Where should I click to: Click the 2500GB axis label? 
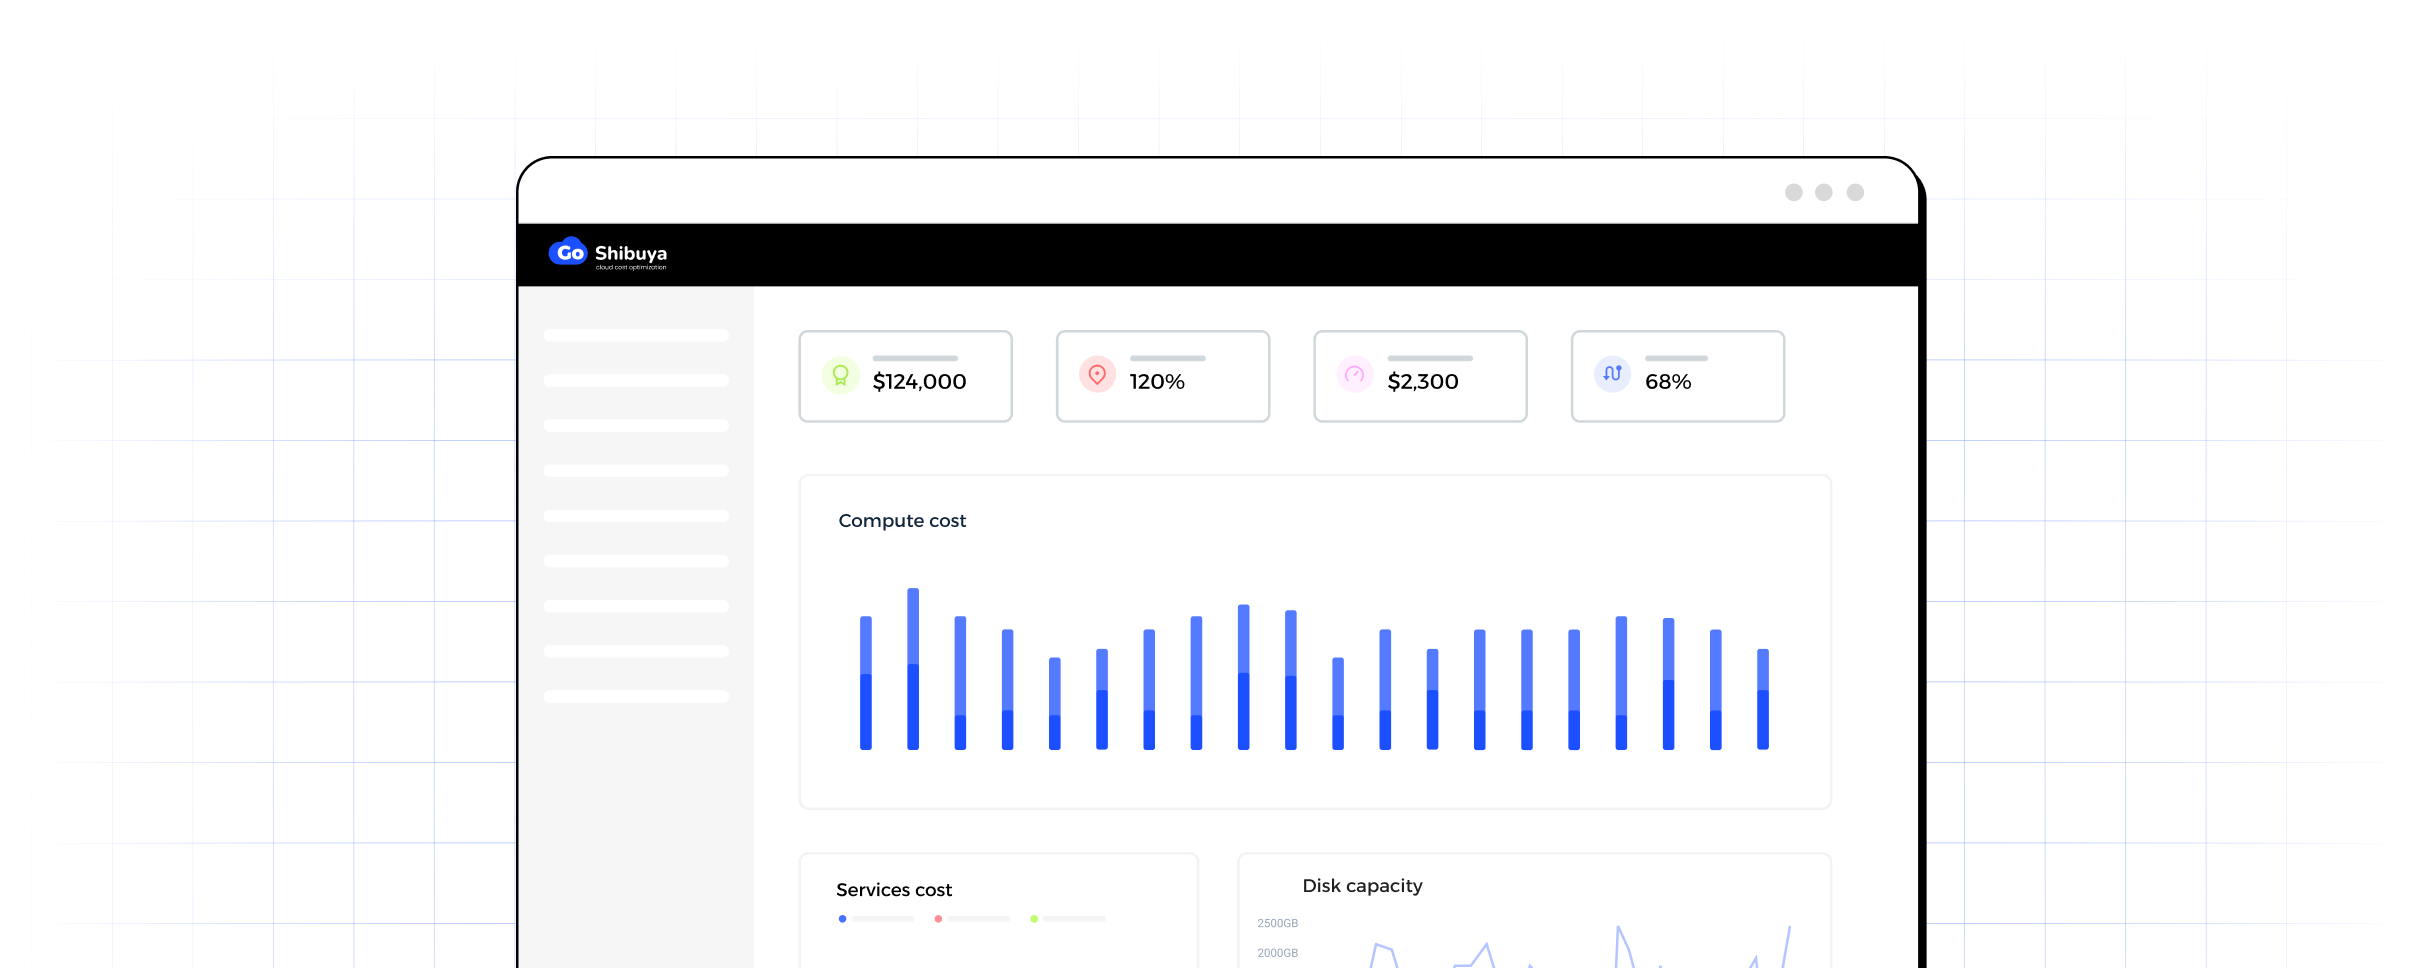[1277, 923]
